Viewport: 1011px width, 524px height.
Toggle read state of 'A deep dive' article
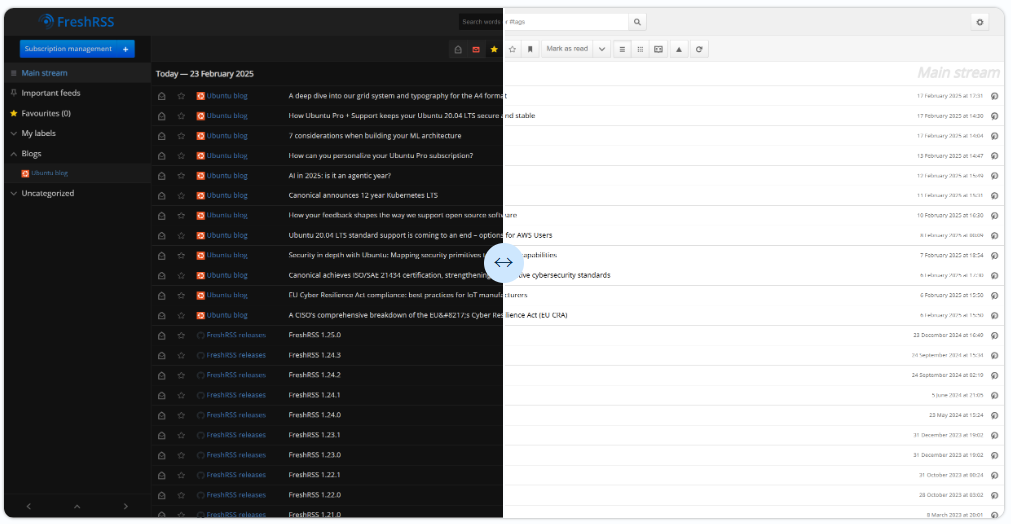[162, 96]
